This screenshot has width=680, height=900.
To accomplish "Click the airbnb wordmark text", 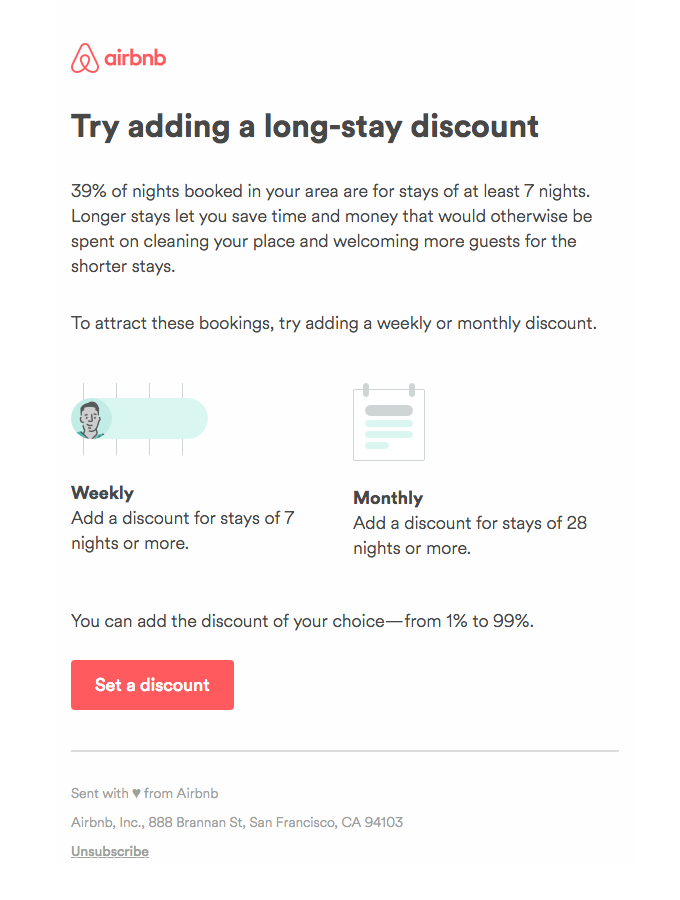I will [x=135, y=57].
